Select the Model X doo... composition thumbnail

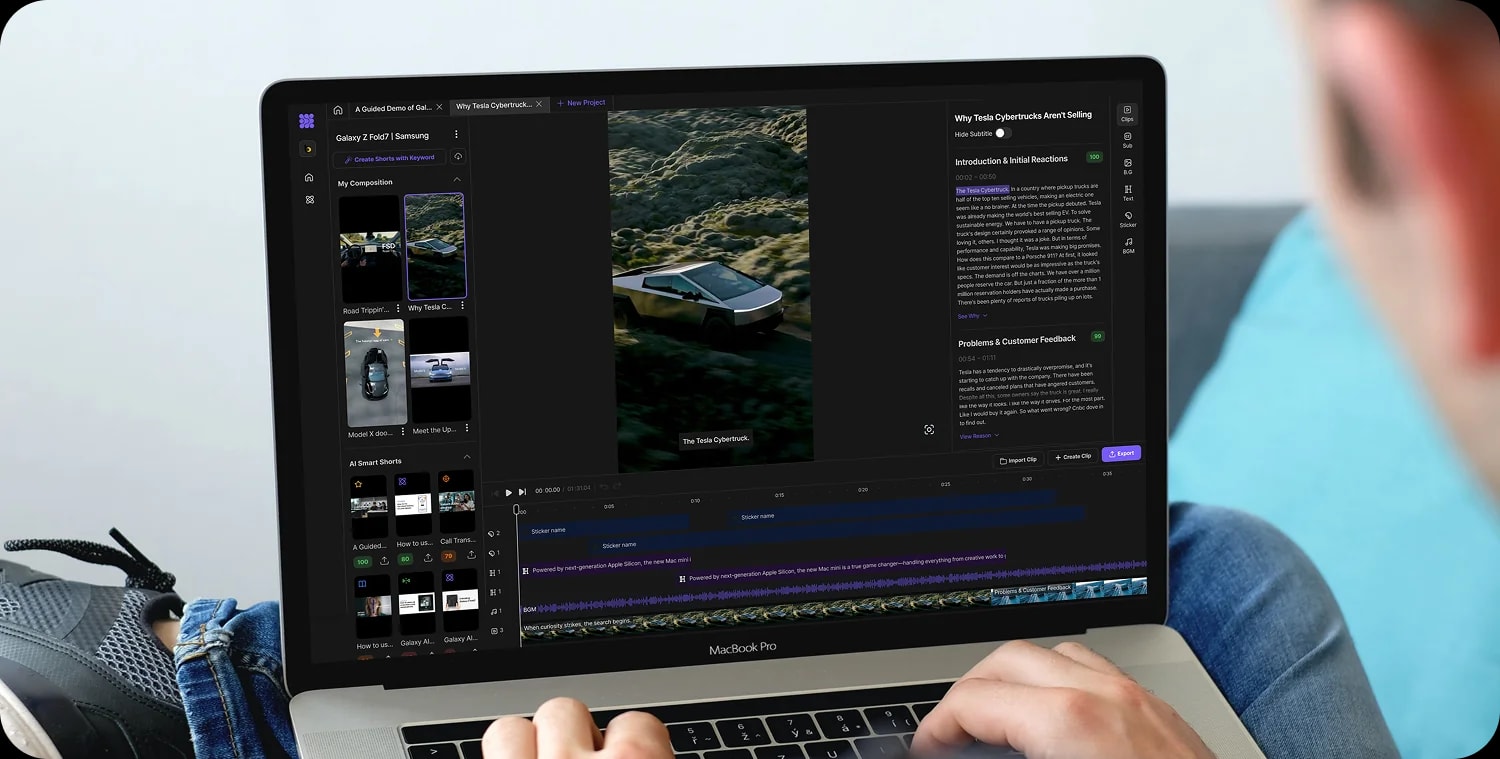(375, 372)
